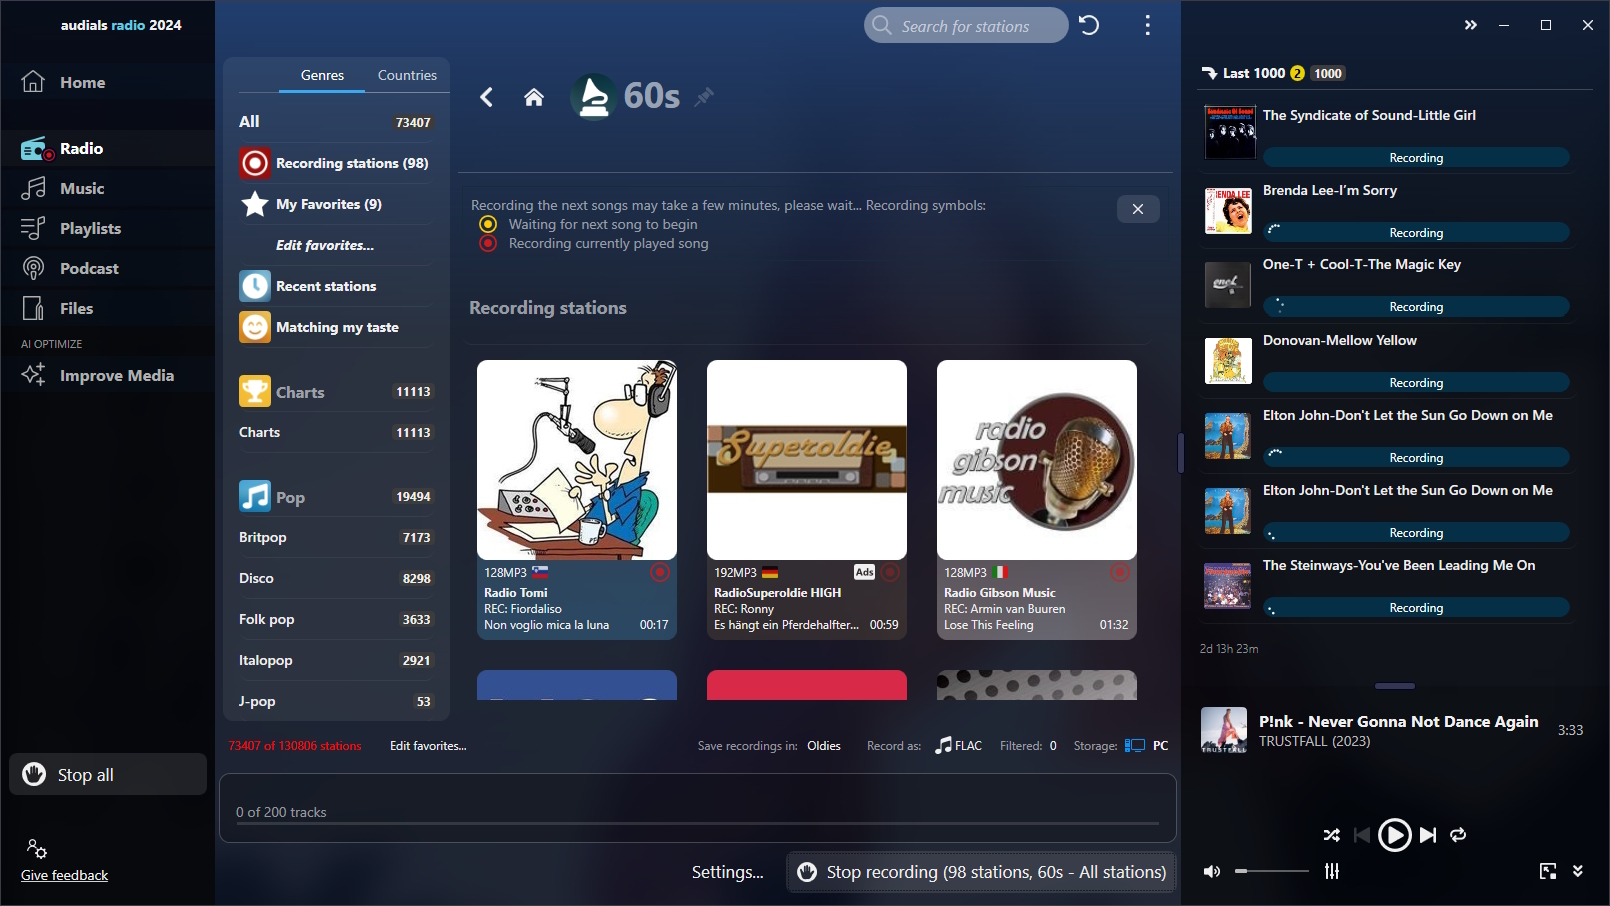Change the Oldies save folder
Image resolution: width=1610 pixels, height=906 pixels.
pyautogui.click(x=824, y=746)
